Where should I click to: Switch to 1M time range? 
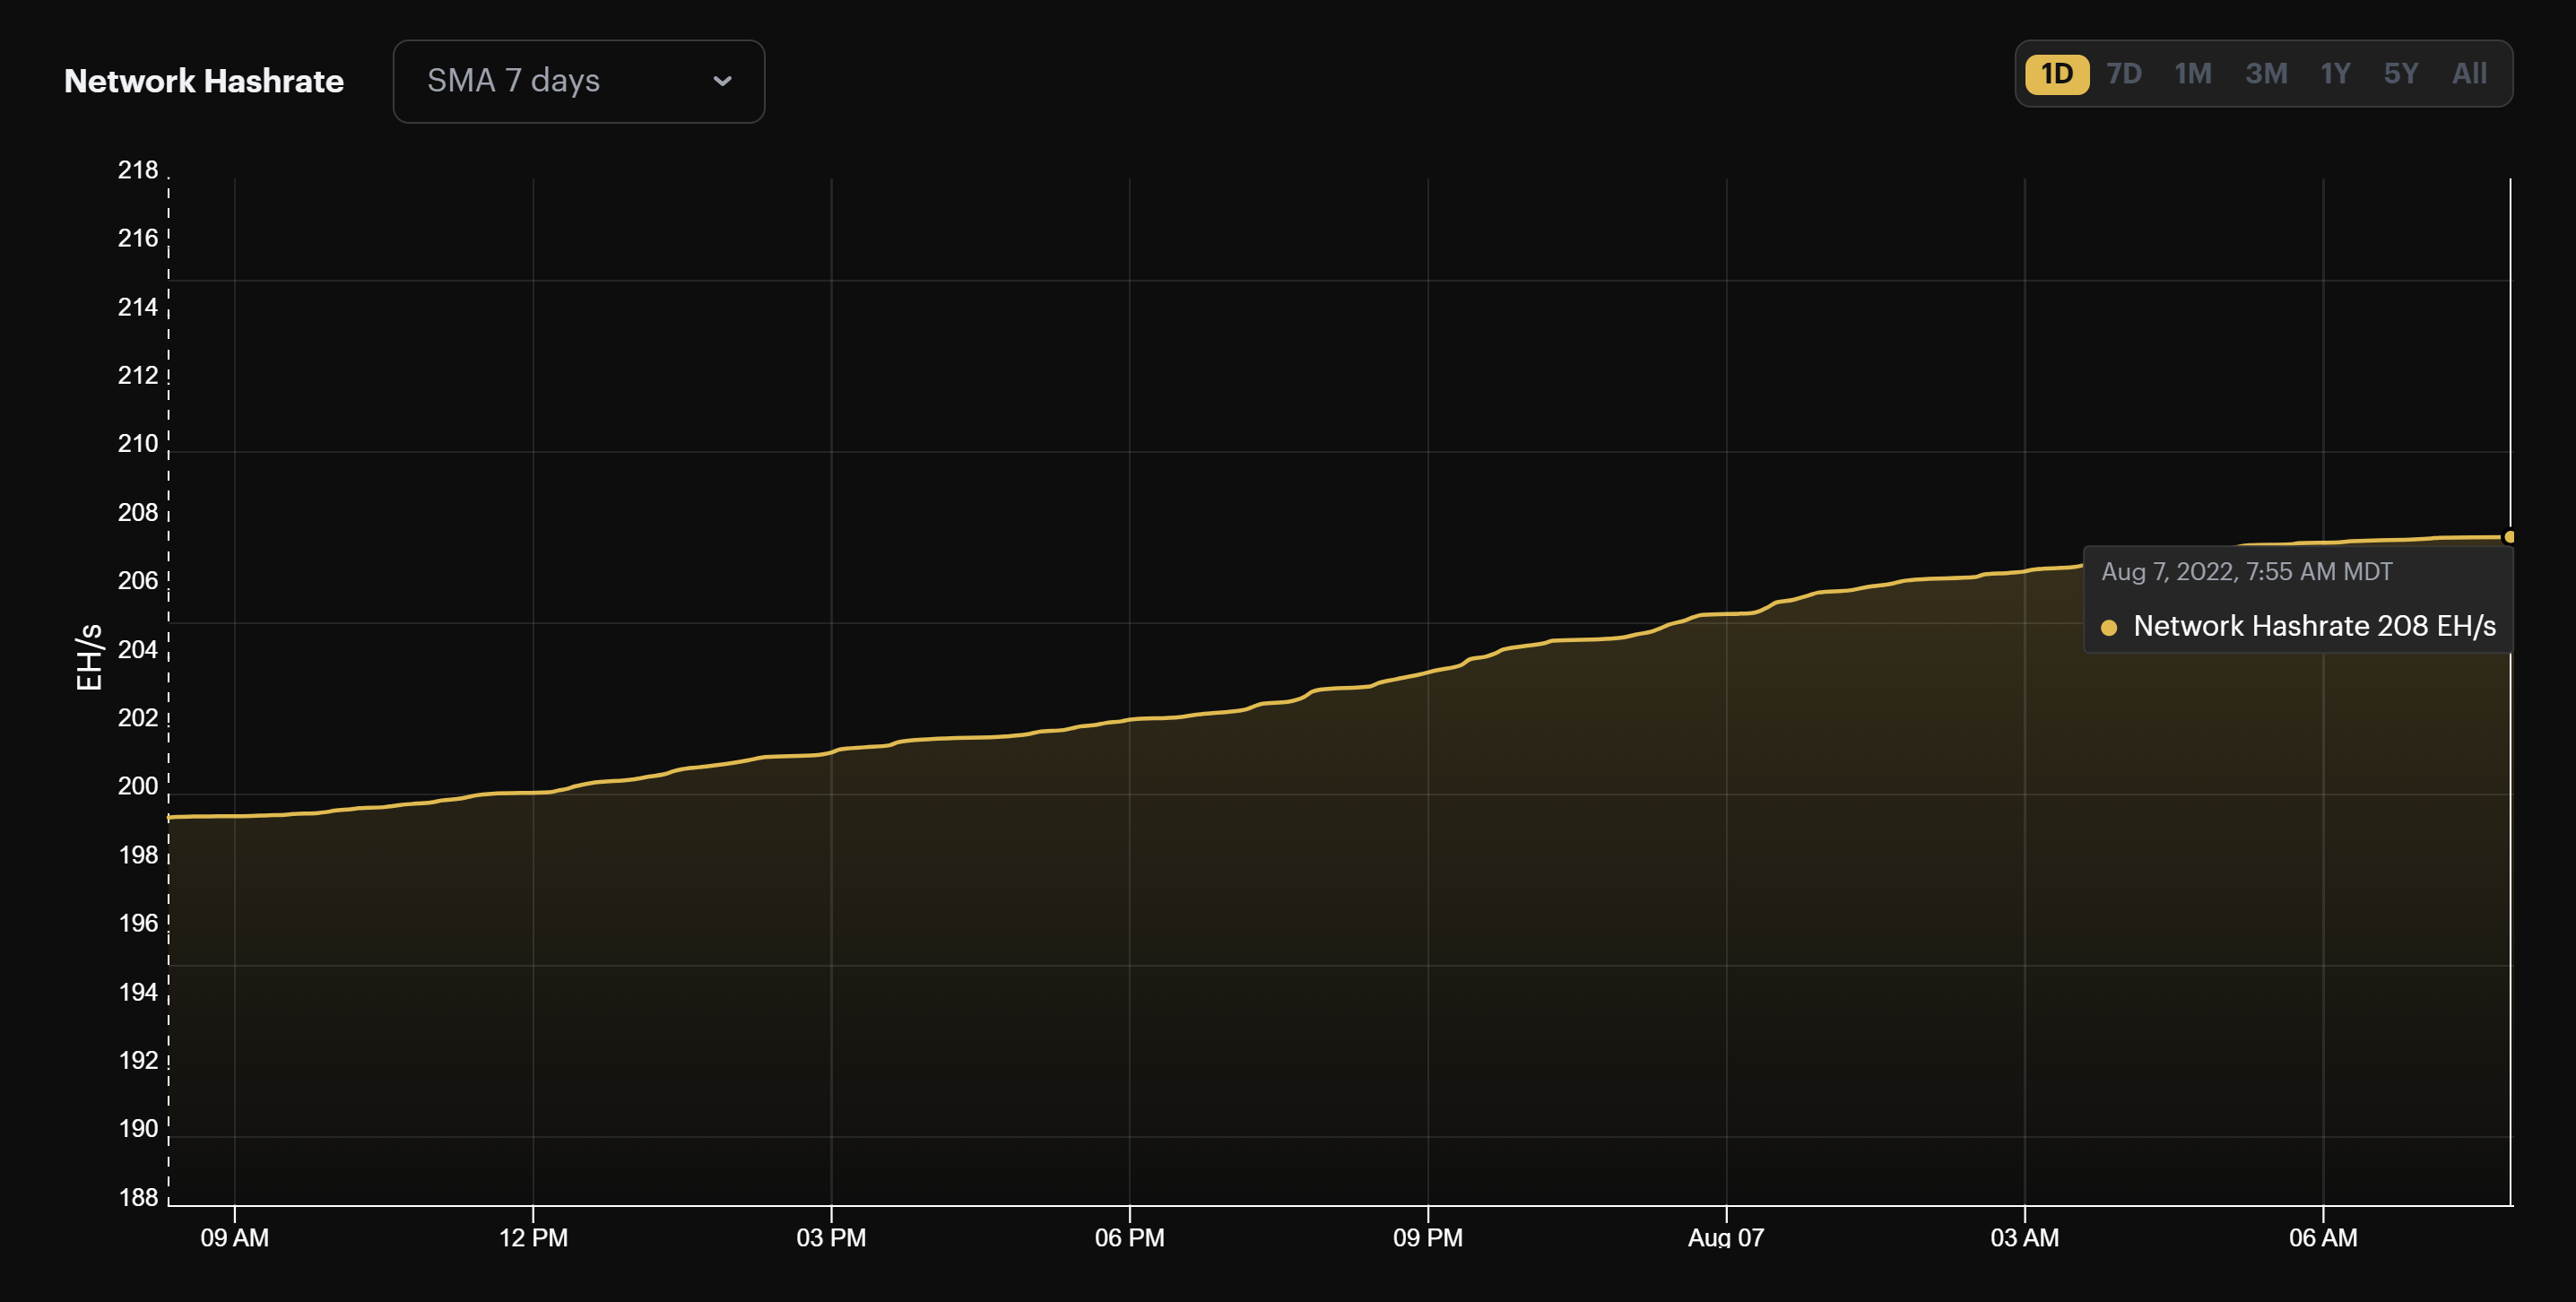[2192, 74]
